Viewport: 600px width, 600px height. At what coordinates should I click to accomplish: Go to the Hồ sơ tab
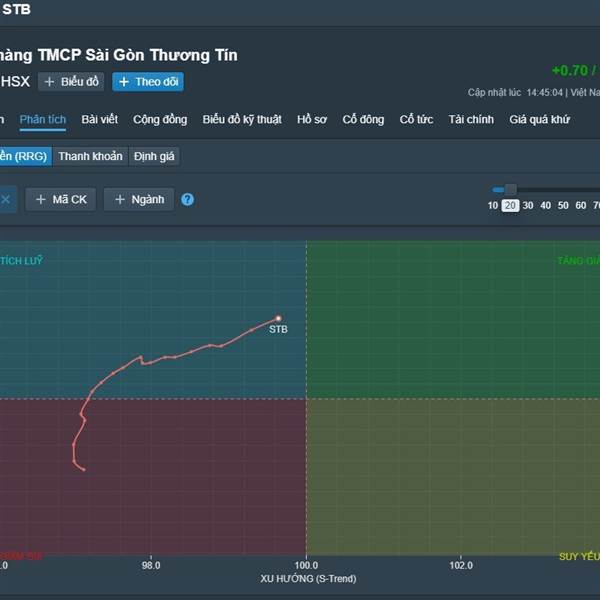[x=312, y=119]
